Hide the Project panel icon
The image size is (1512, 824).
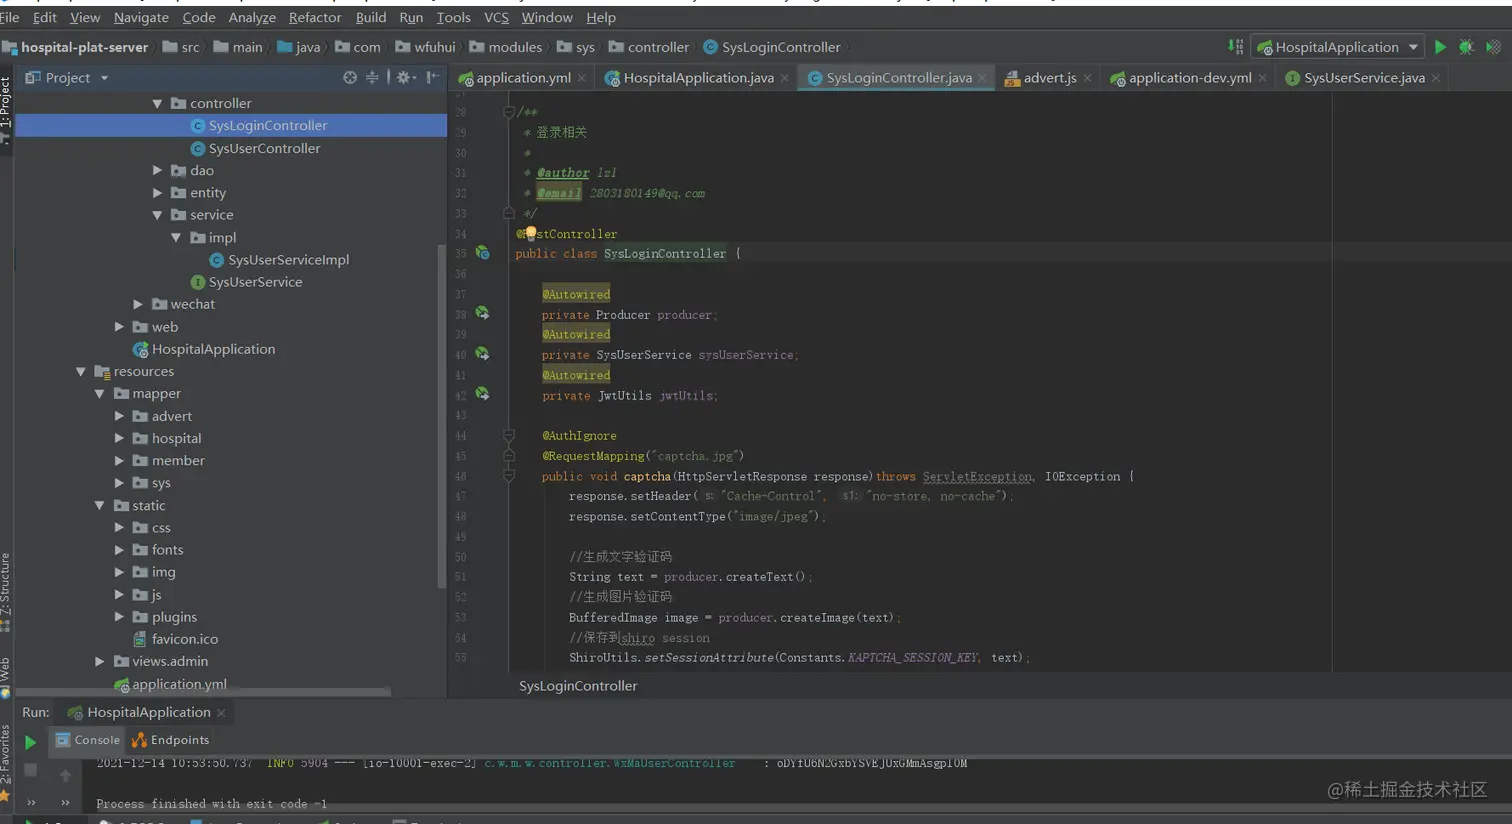(433, 77)
